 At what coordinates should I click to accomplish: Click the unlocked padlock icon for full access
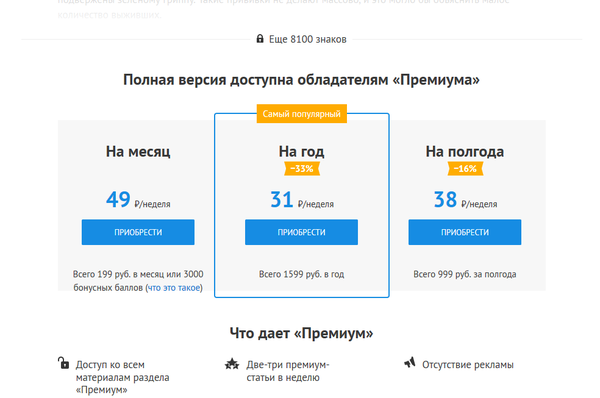tap(63, 362)
